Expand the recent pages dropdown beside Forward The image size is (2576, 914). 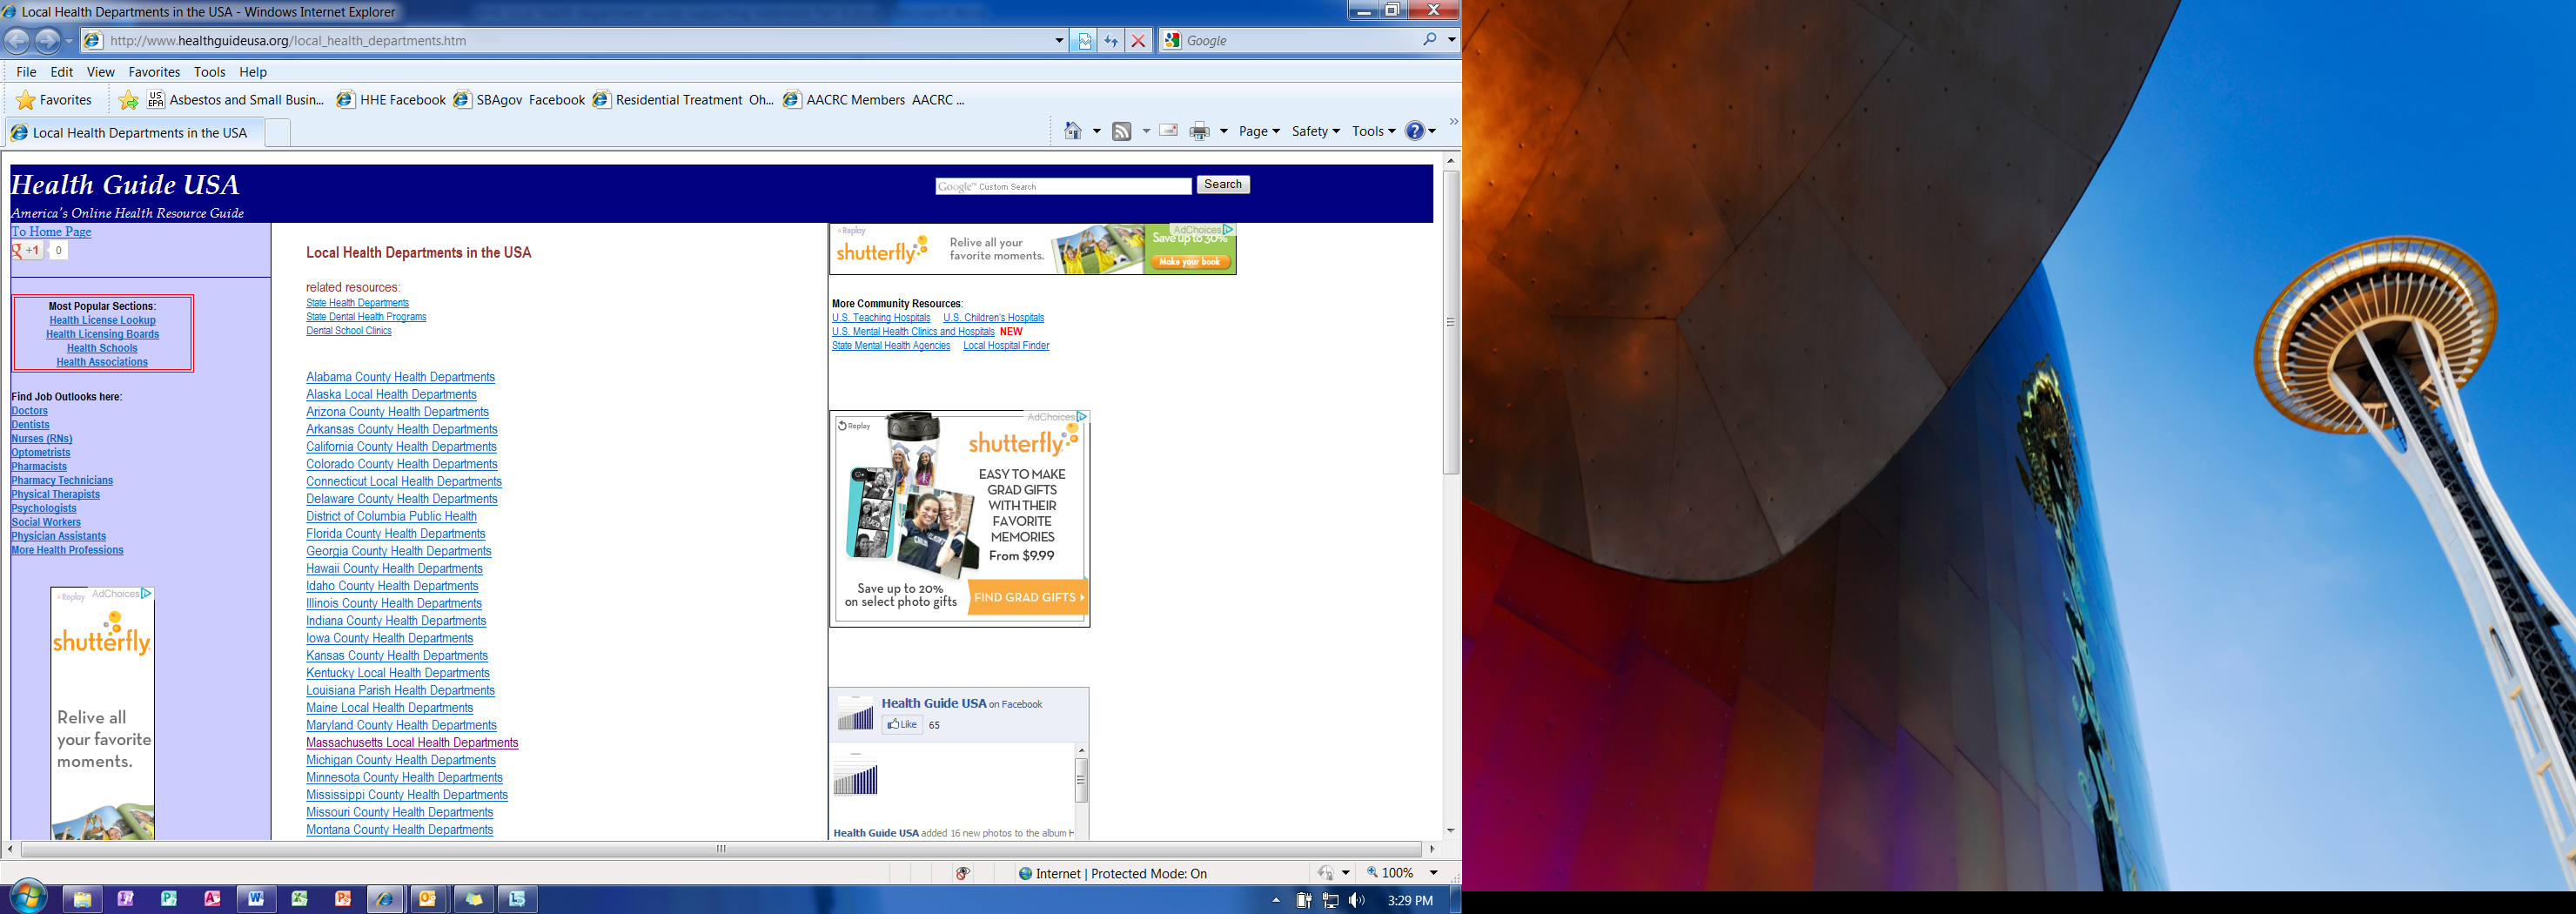click(x=69, y=41)
